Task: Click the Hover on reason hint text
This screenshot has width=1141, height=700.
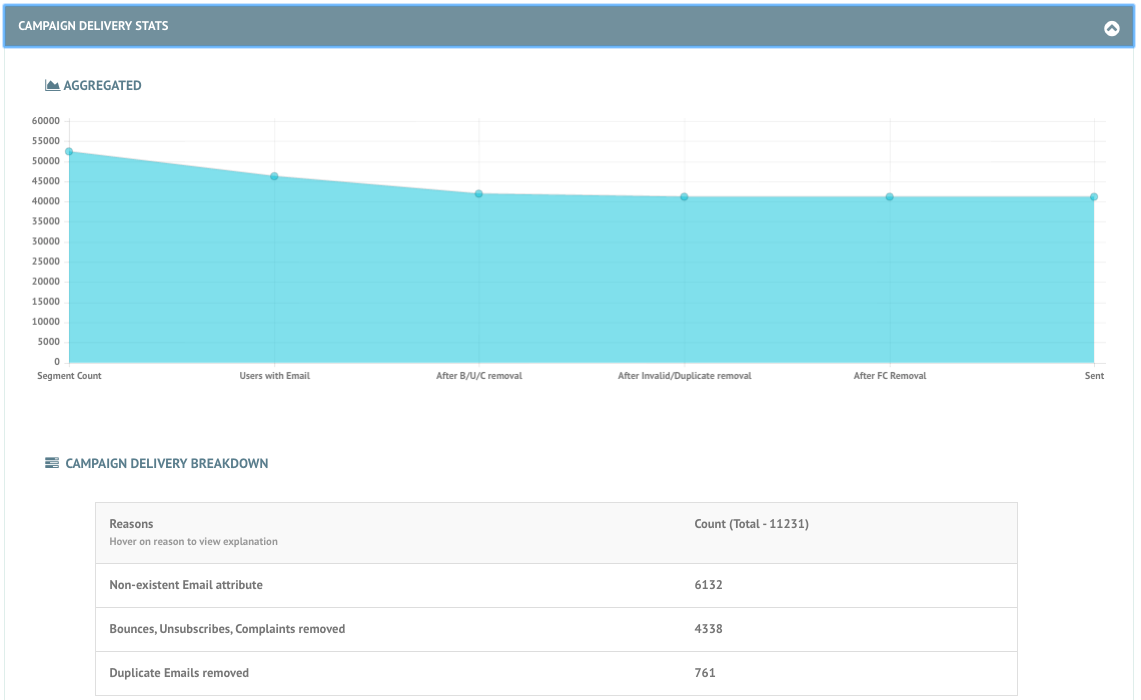Action: point(194,541)
